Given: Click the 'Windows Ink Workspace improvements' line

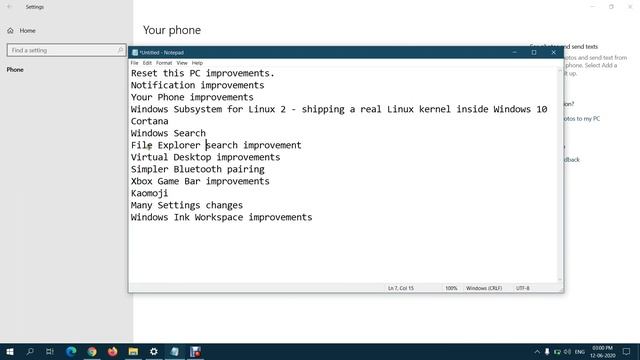Looking at the screenshot, I should click(x=221, y=217).
